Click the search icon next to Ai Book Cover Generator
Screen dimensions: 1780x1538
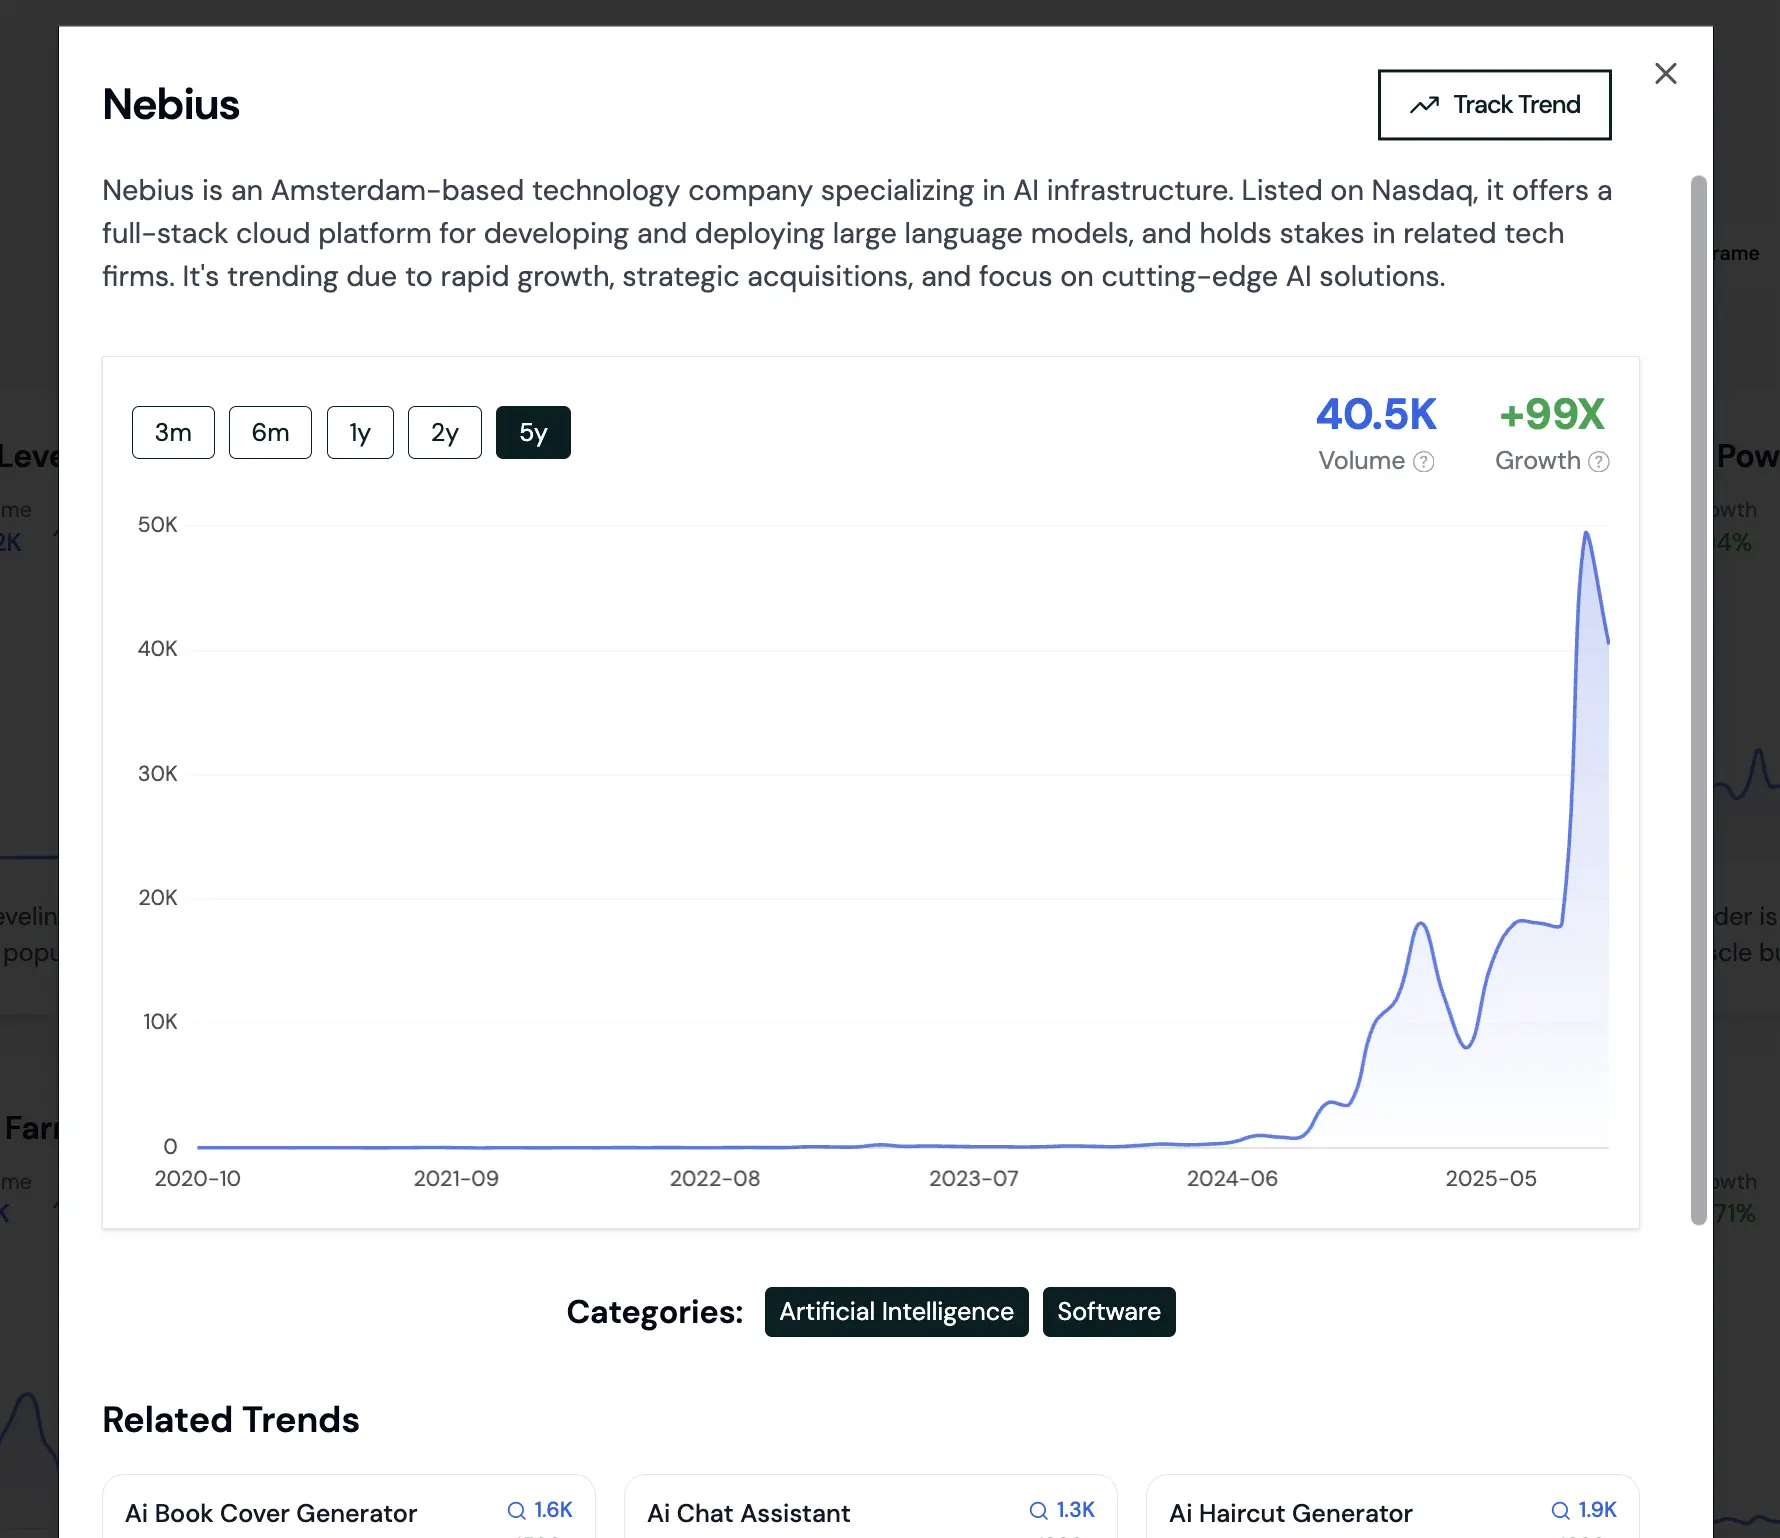(516, 1510)
